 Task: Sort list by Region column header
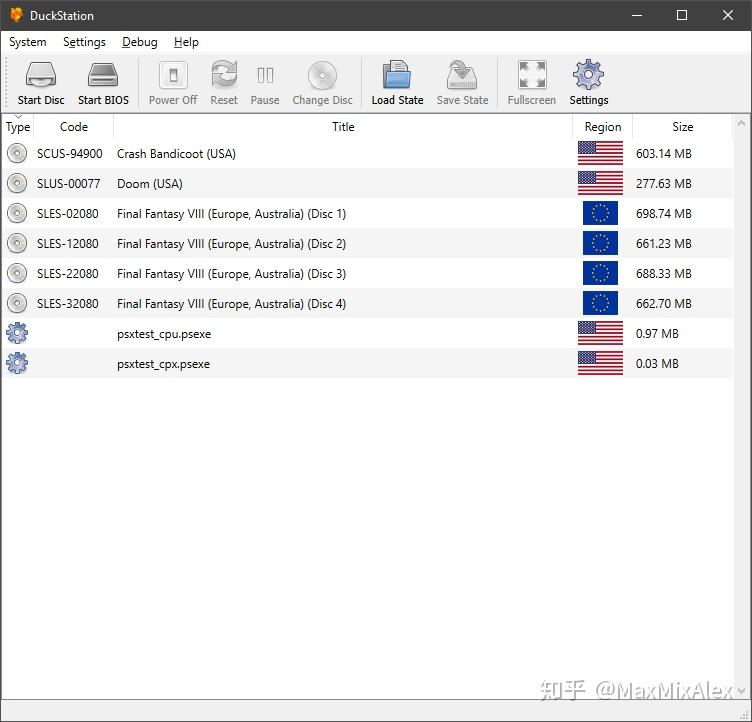(602, 127)
